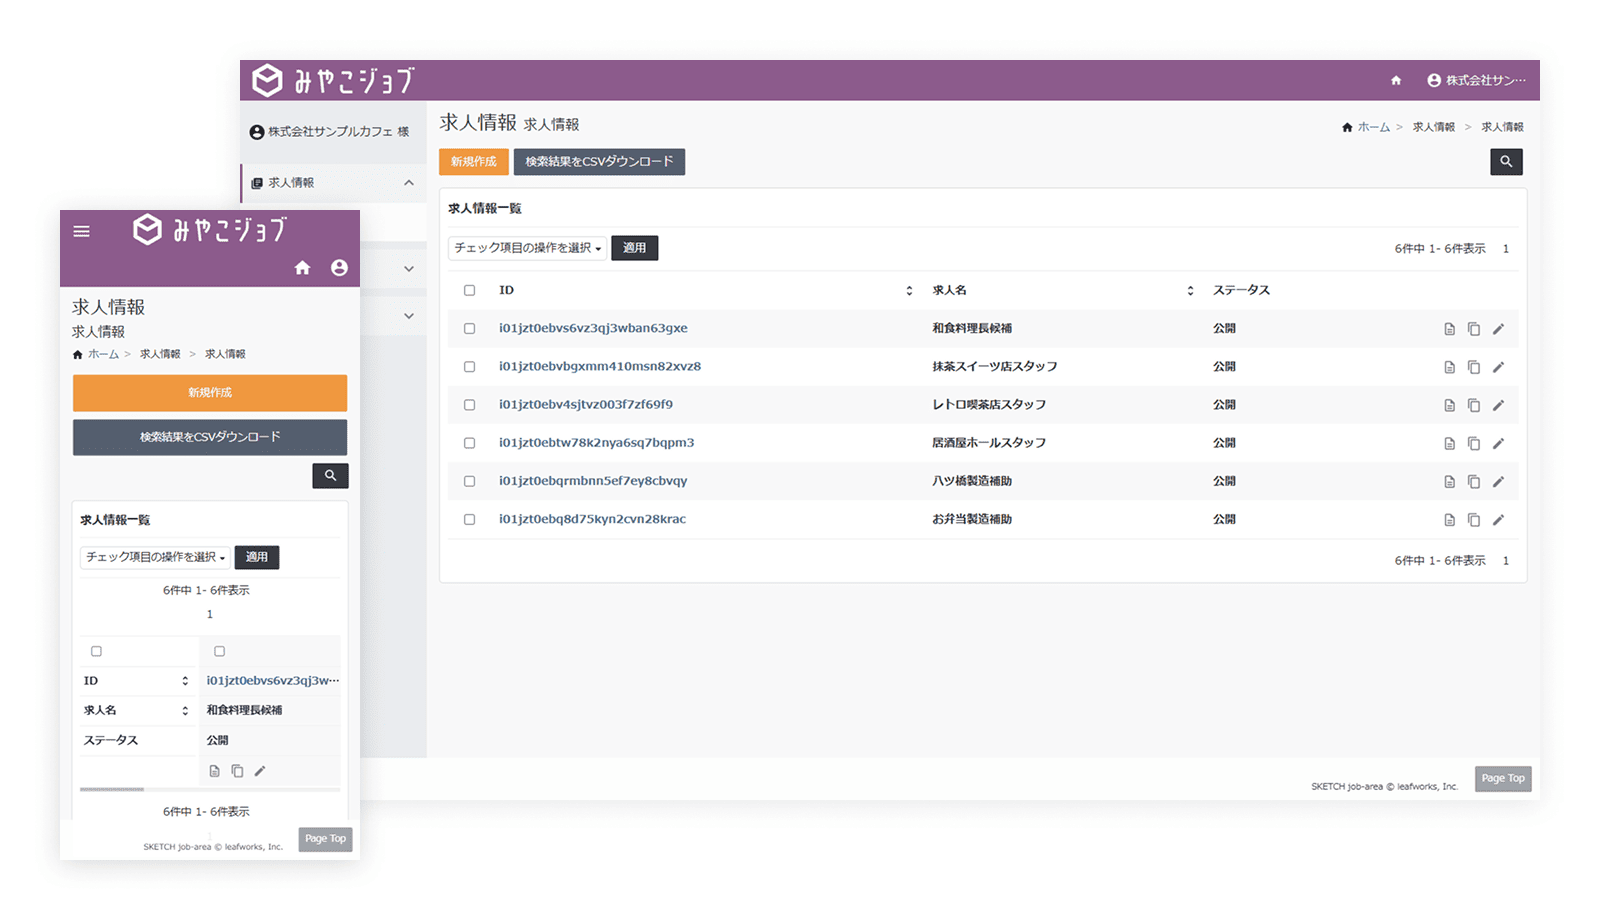Open チェック項目の操作を選択 dropdown in desktop view

(x=527, y=248)
